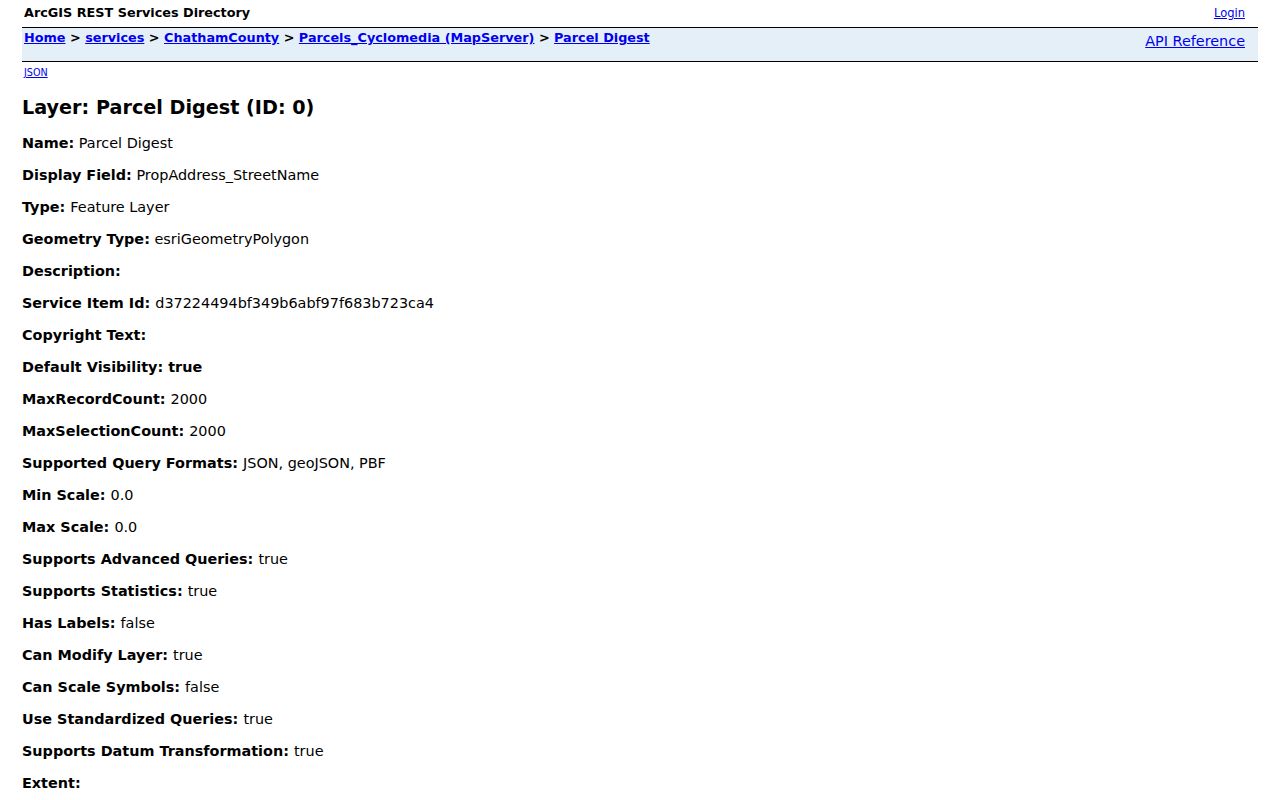Click the Name value Parcel Digest
Screen dimensions: 1280x800
(126, 143)
